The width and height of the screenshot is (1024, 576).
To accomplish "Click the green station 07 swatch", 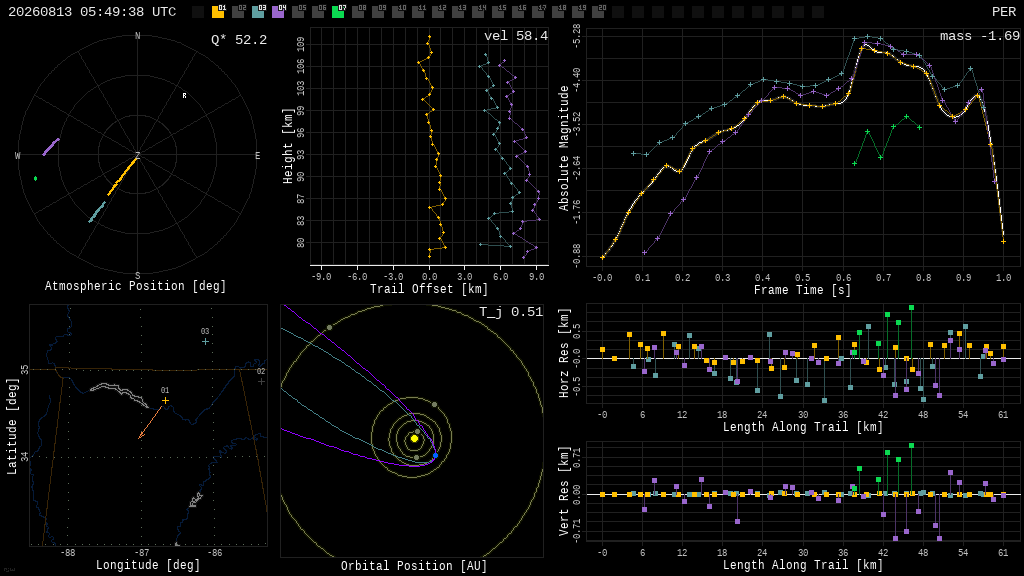I will coord(338,12).
